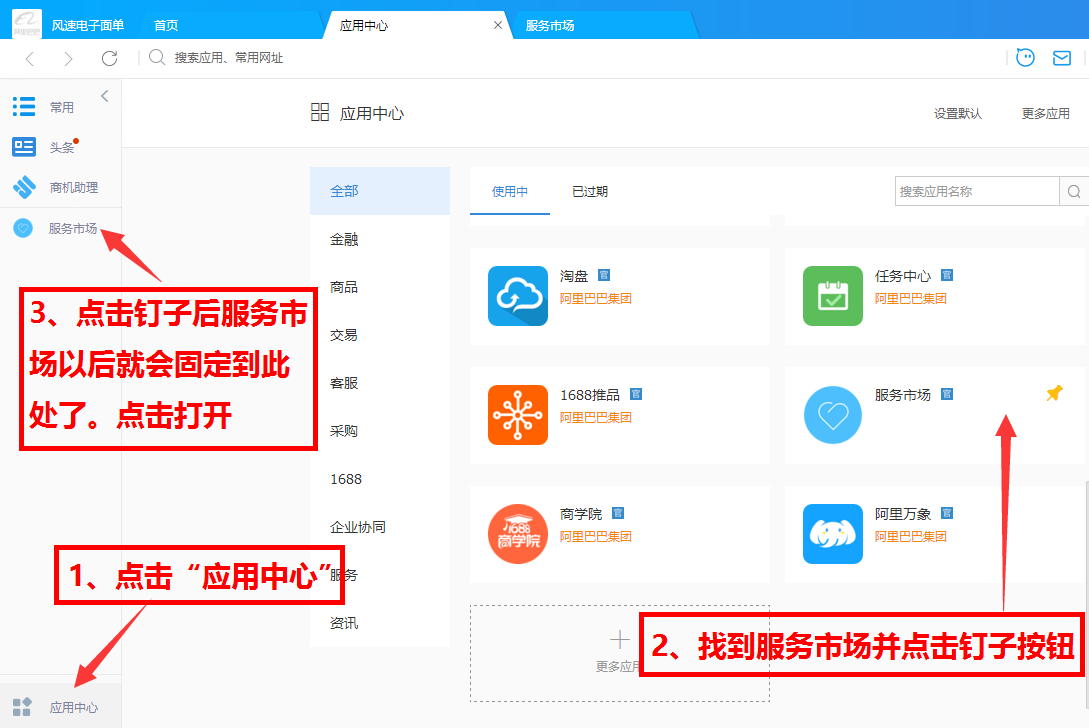1089x728 pixels.
Task: Open 常用 list icon in the sidebar
Action: tap(24, 106)
